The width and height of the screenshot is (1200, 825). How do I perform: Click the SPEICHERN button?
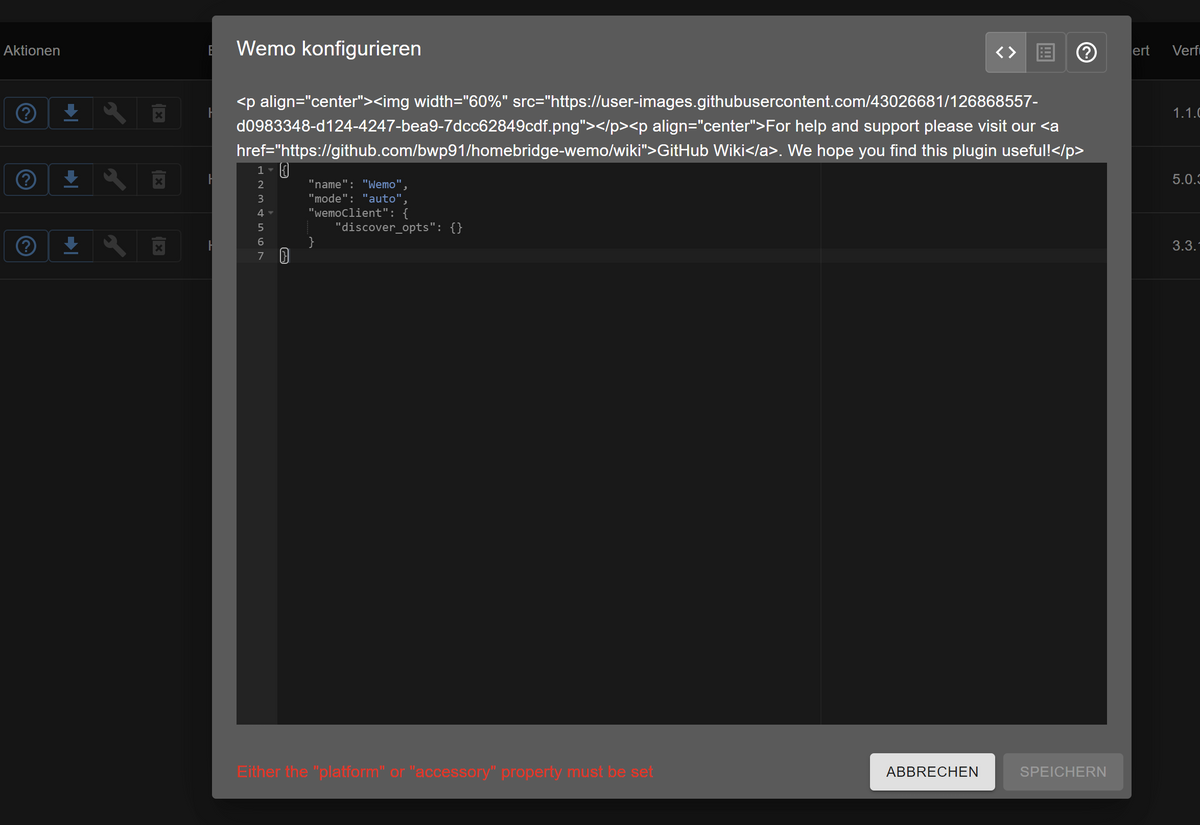(x=1063, y=772)
